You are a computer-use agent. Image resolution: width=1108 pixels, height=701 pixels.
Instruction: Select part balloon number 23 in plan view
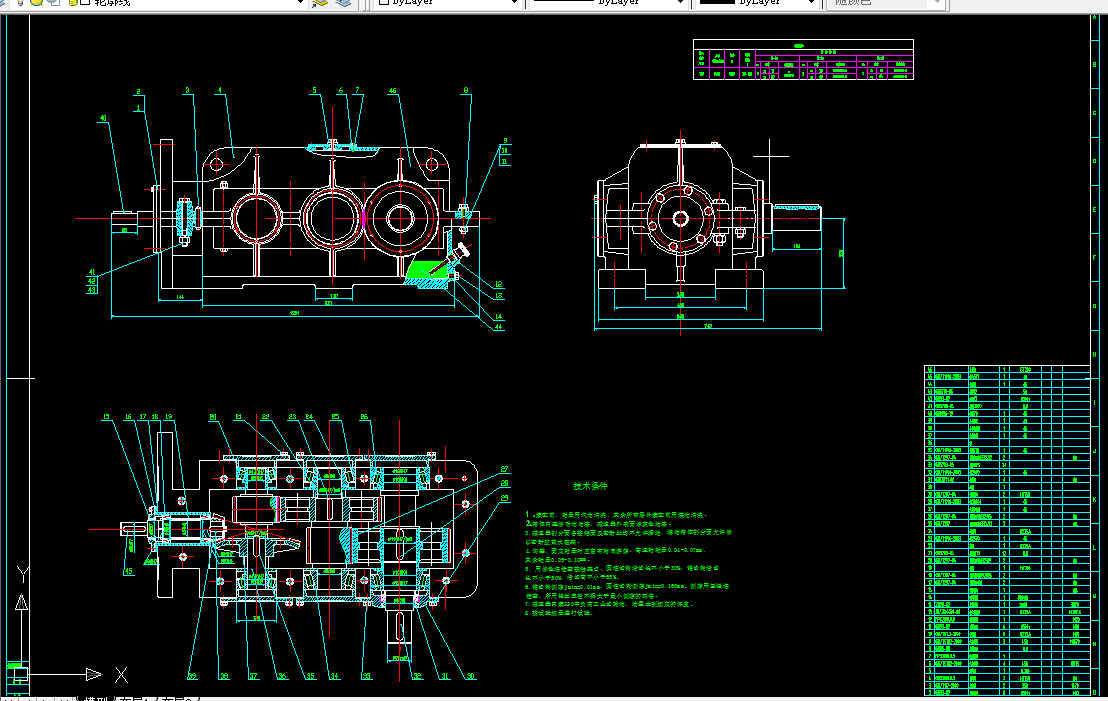tap(293, 417)
